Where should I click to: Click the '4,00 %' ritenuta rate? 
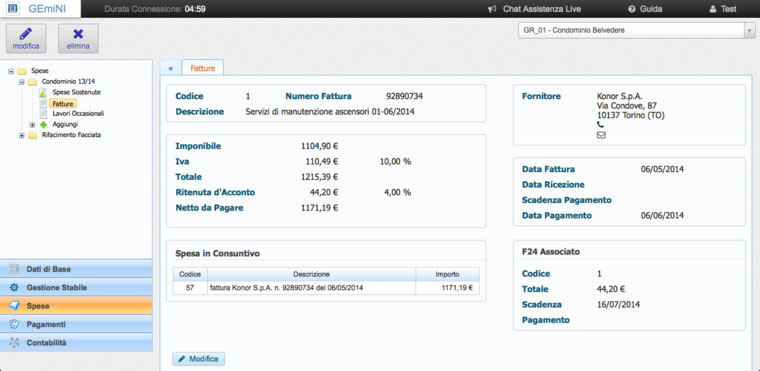(397, 193)
